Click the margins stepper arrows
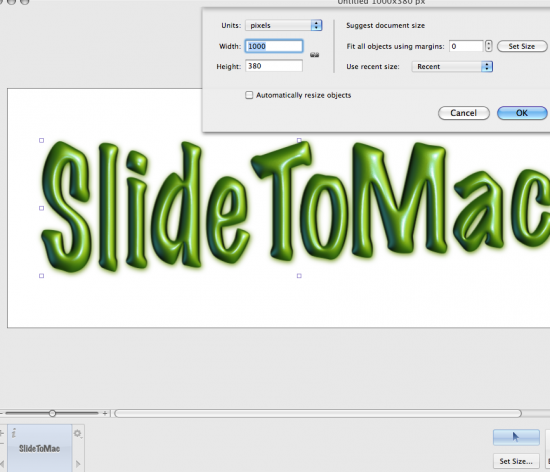Viewport: 550px width, 472px height. click(489, 46)
